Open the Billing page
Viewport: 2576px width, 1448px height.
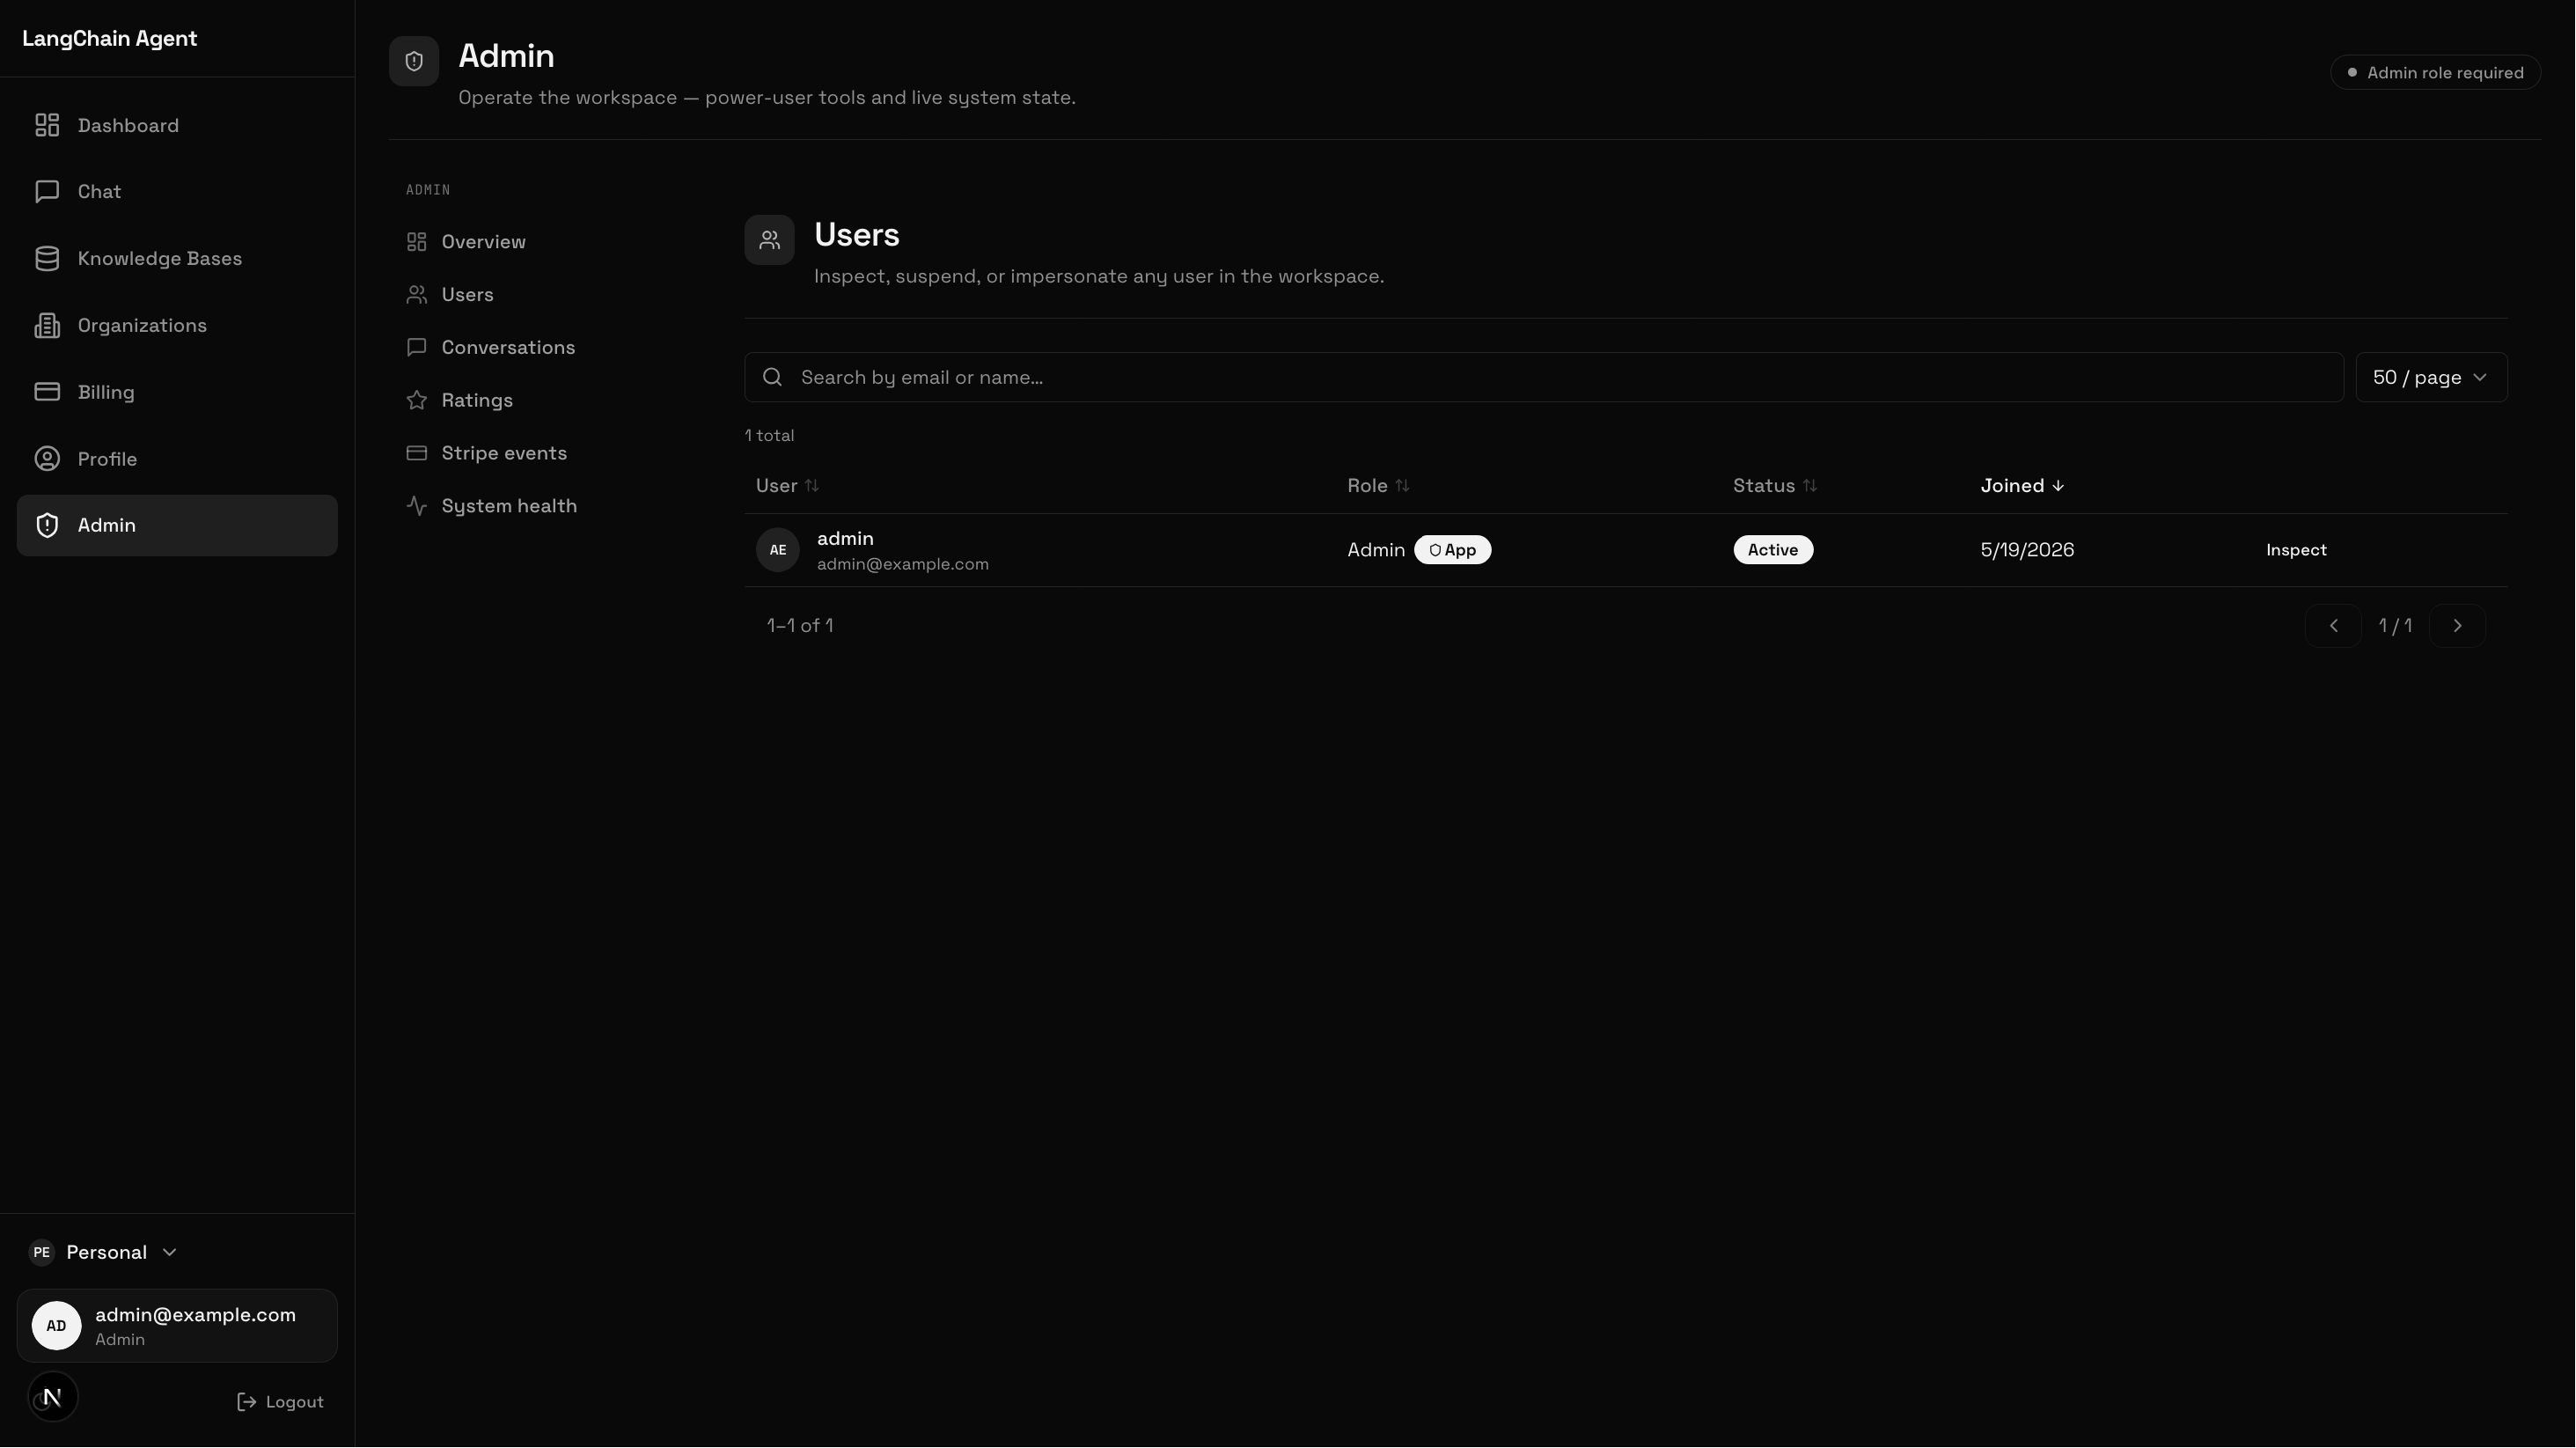point(177,392)
